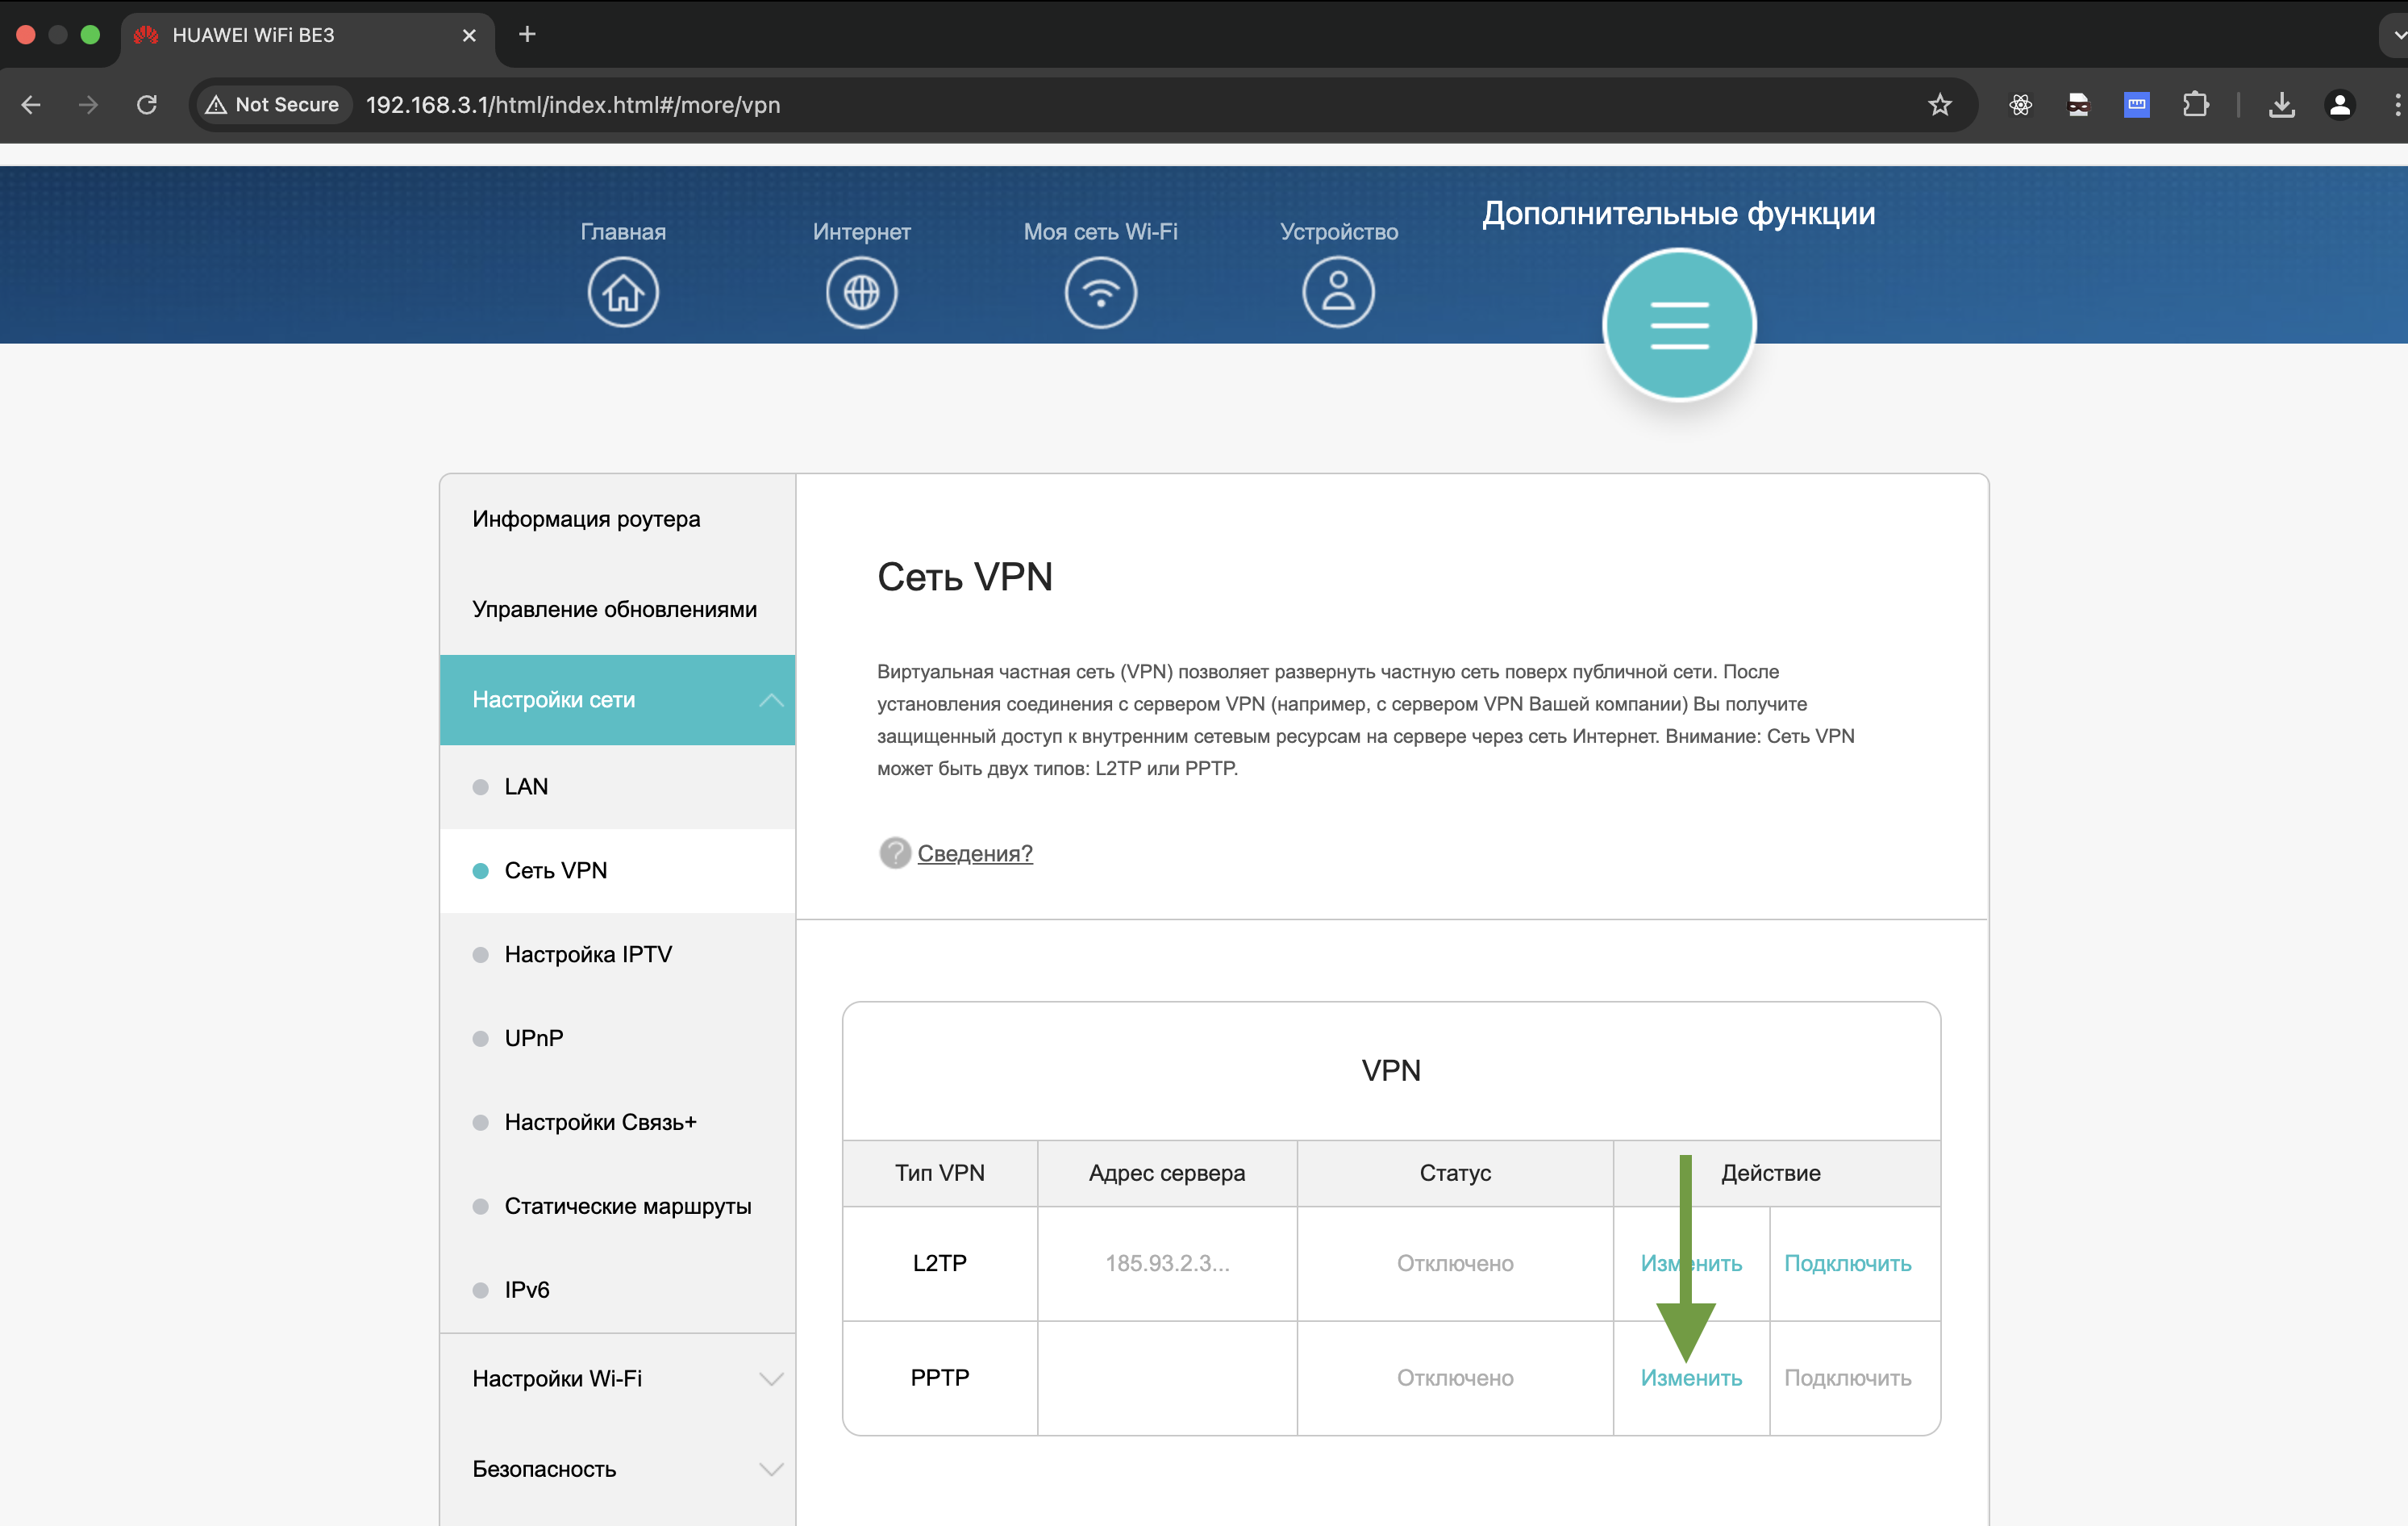Switch to the HUAWEI WiFi BE3 tab

253,35
